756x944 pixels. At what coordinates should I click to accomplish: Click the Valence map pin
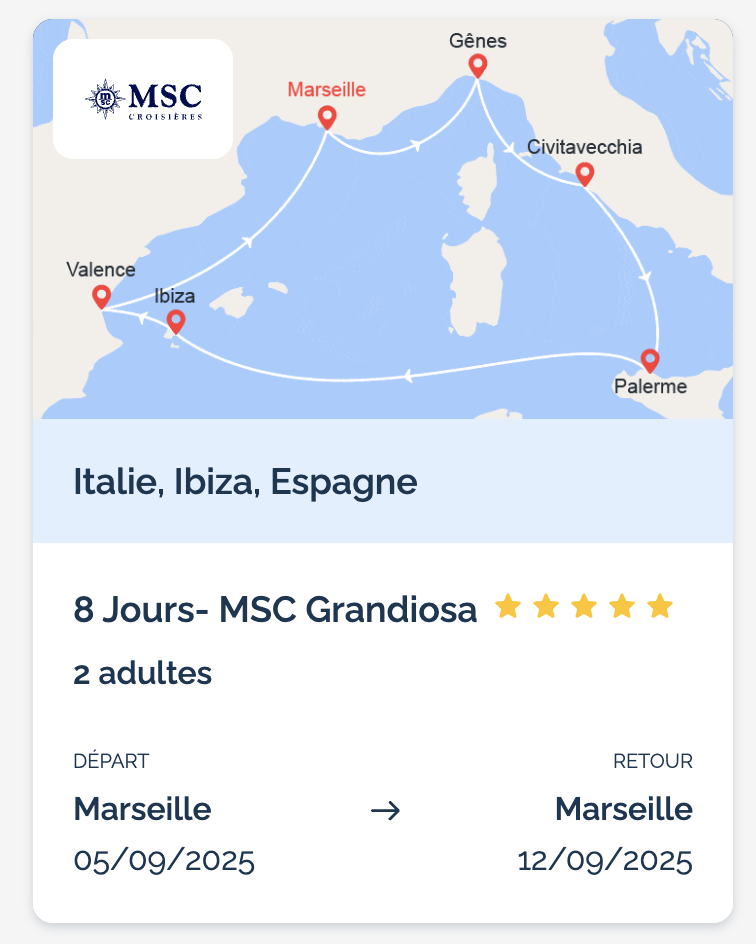pyautogui.click(x=101, y=297)
